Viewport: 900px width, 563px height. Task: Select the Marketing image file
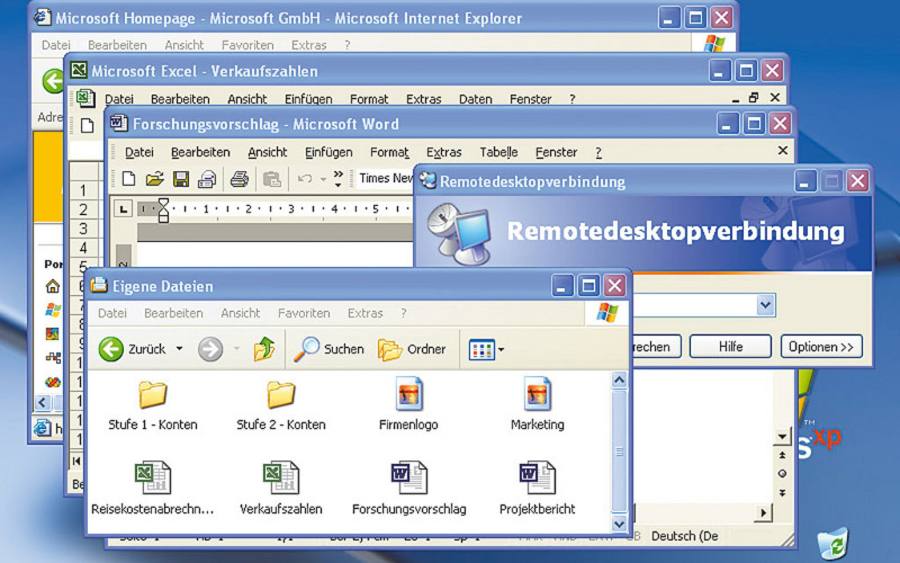537,405
